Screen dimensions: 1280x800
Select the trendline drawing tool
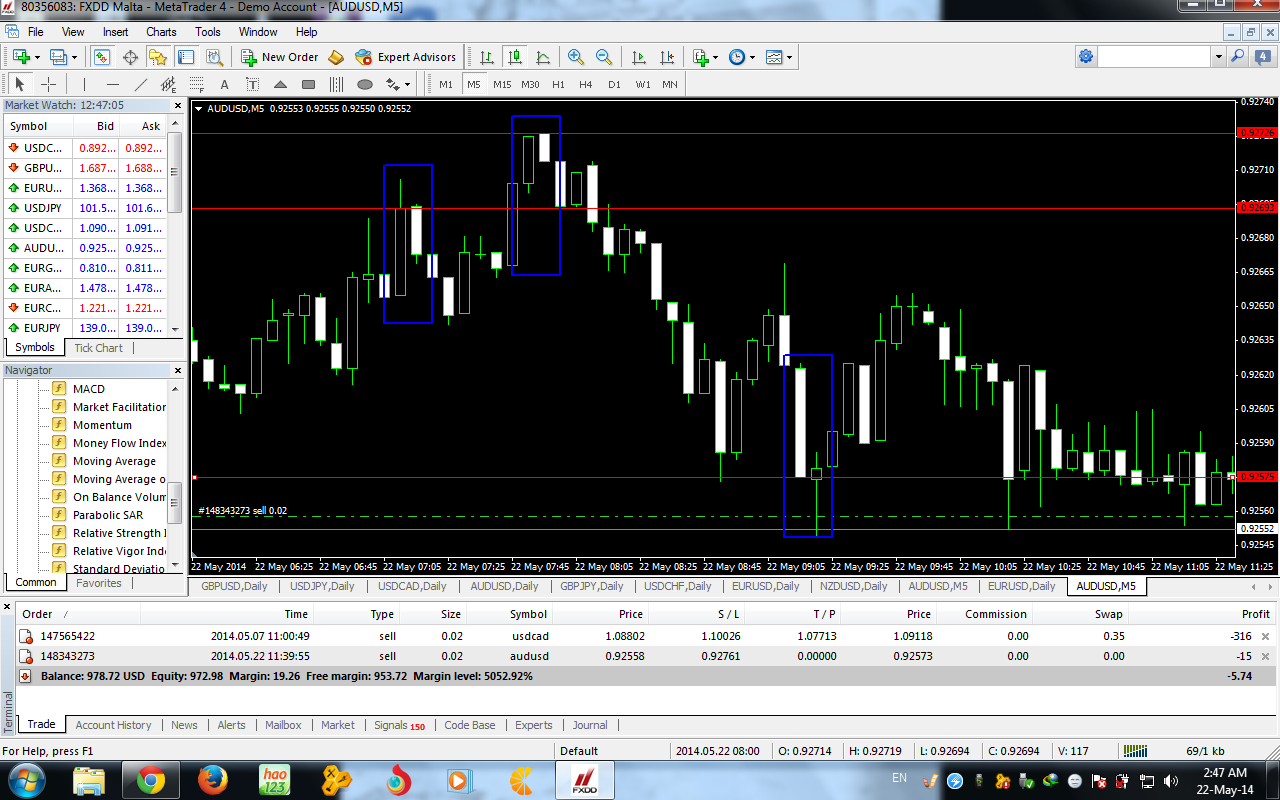tap(141, 84)
